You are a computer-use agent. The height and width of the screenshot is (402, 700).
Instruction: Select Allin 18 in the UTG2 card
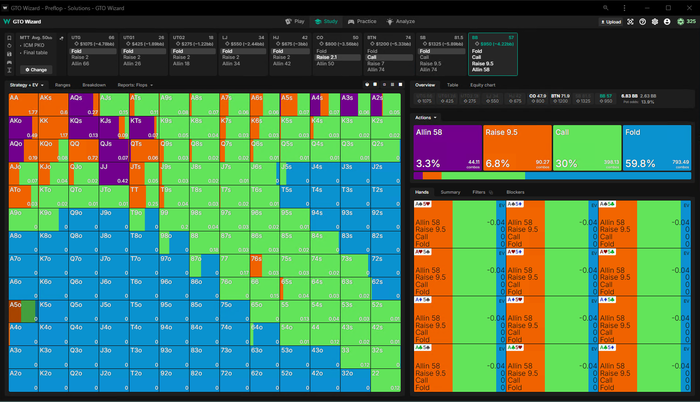192,64
